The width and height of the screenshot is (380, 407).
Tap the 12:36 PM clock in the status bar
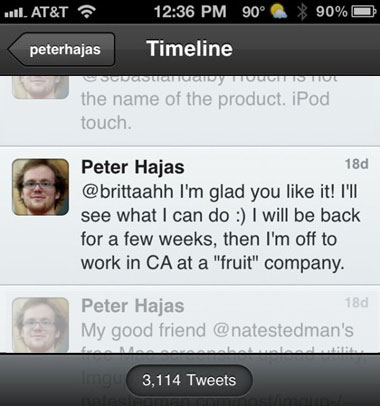pyautogui.click(x=190, y=12)
